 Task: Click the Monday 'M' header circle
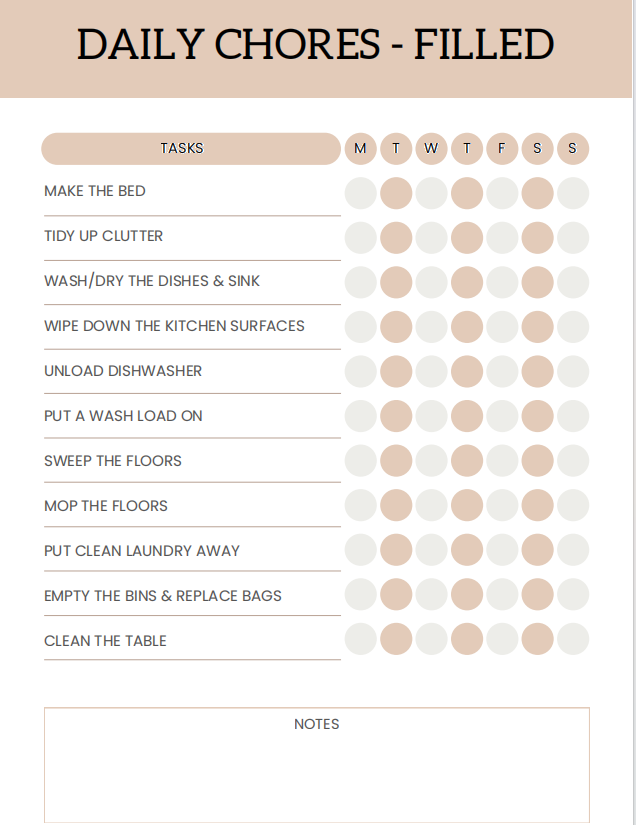[x=360, y=148]
